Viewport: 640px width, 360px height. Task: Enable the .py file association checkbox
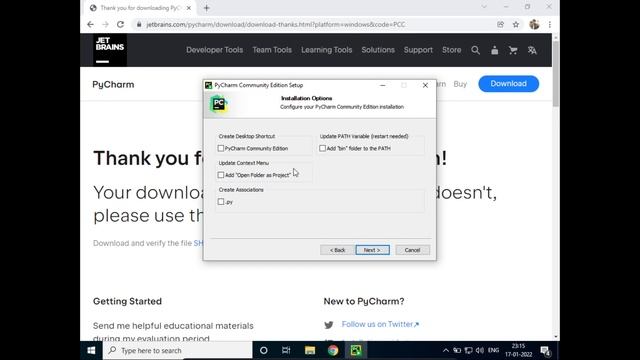221,202
